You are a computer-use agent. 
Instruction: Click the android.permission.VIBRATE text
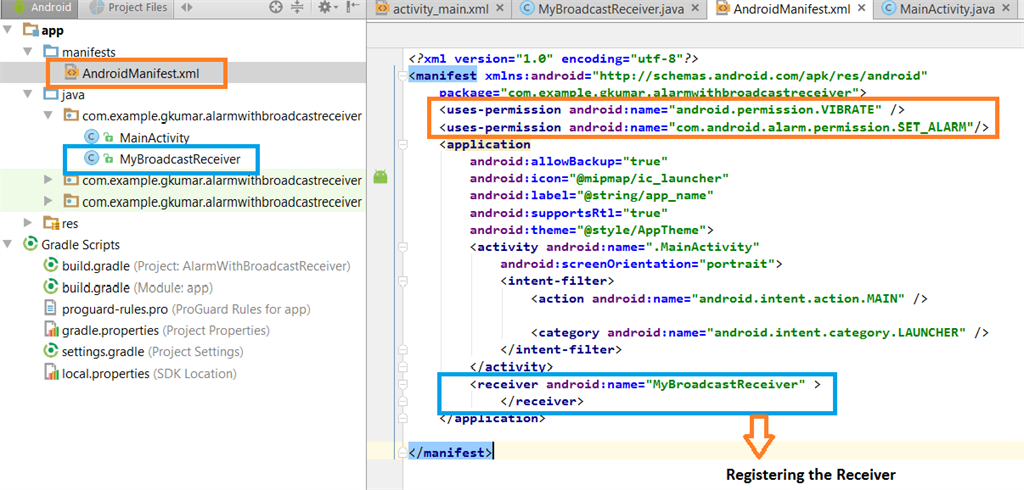777,110
